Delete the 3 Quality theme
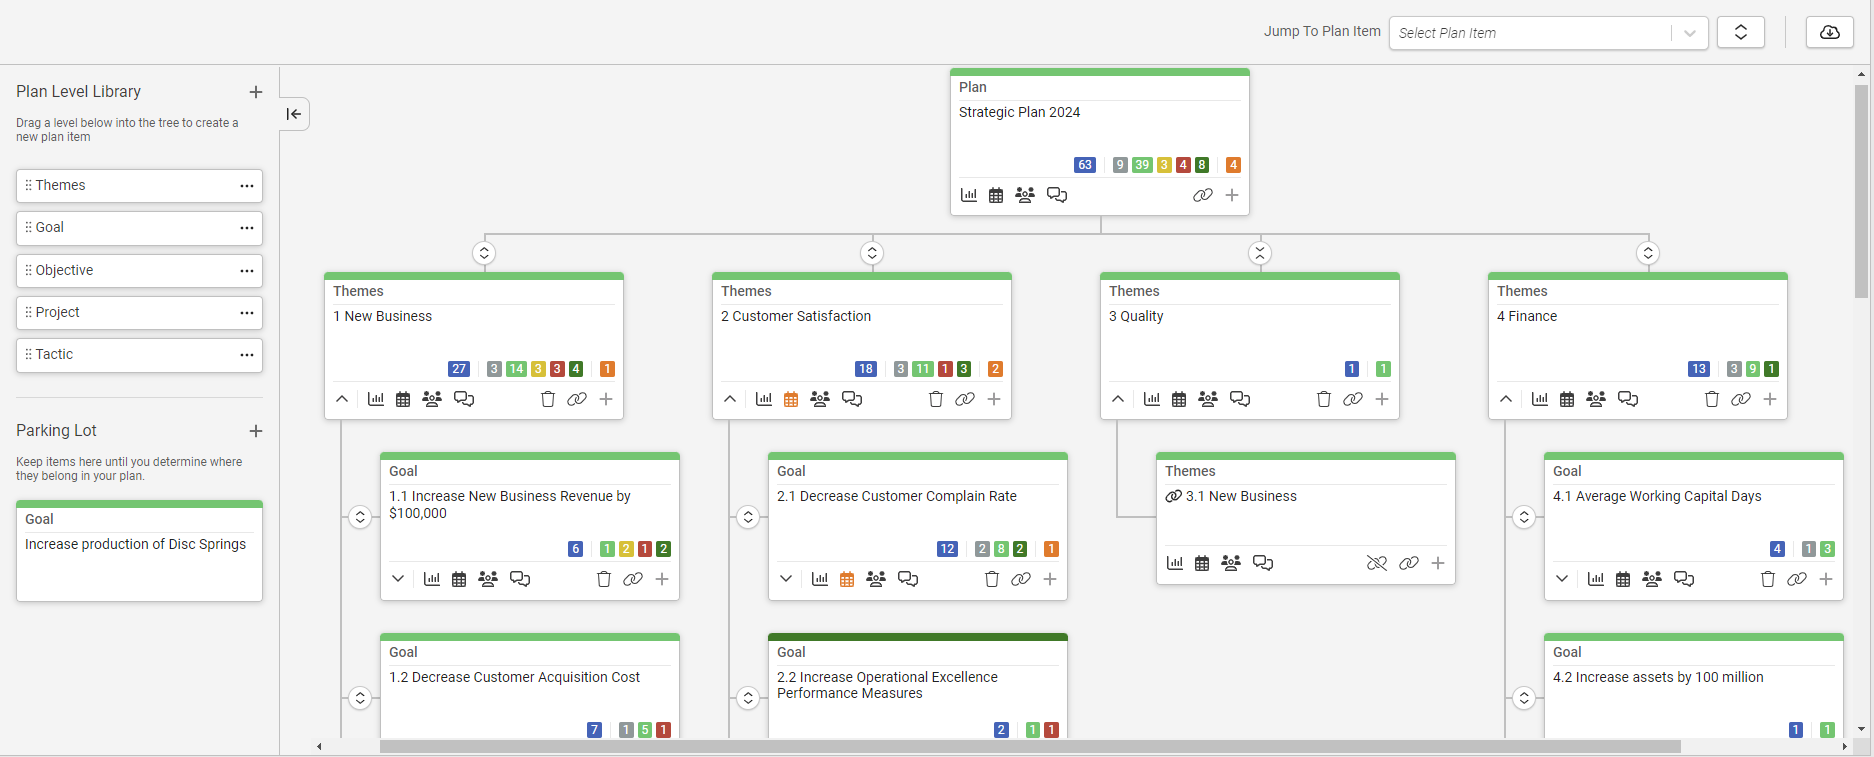The image size is (1874, 757). 1324,399
